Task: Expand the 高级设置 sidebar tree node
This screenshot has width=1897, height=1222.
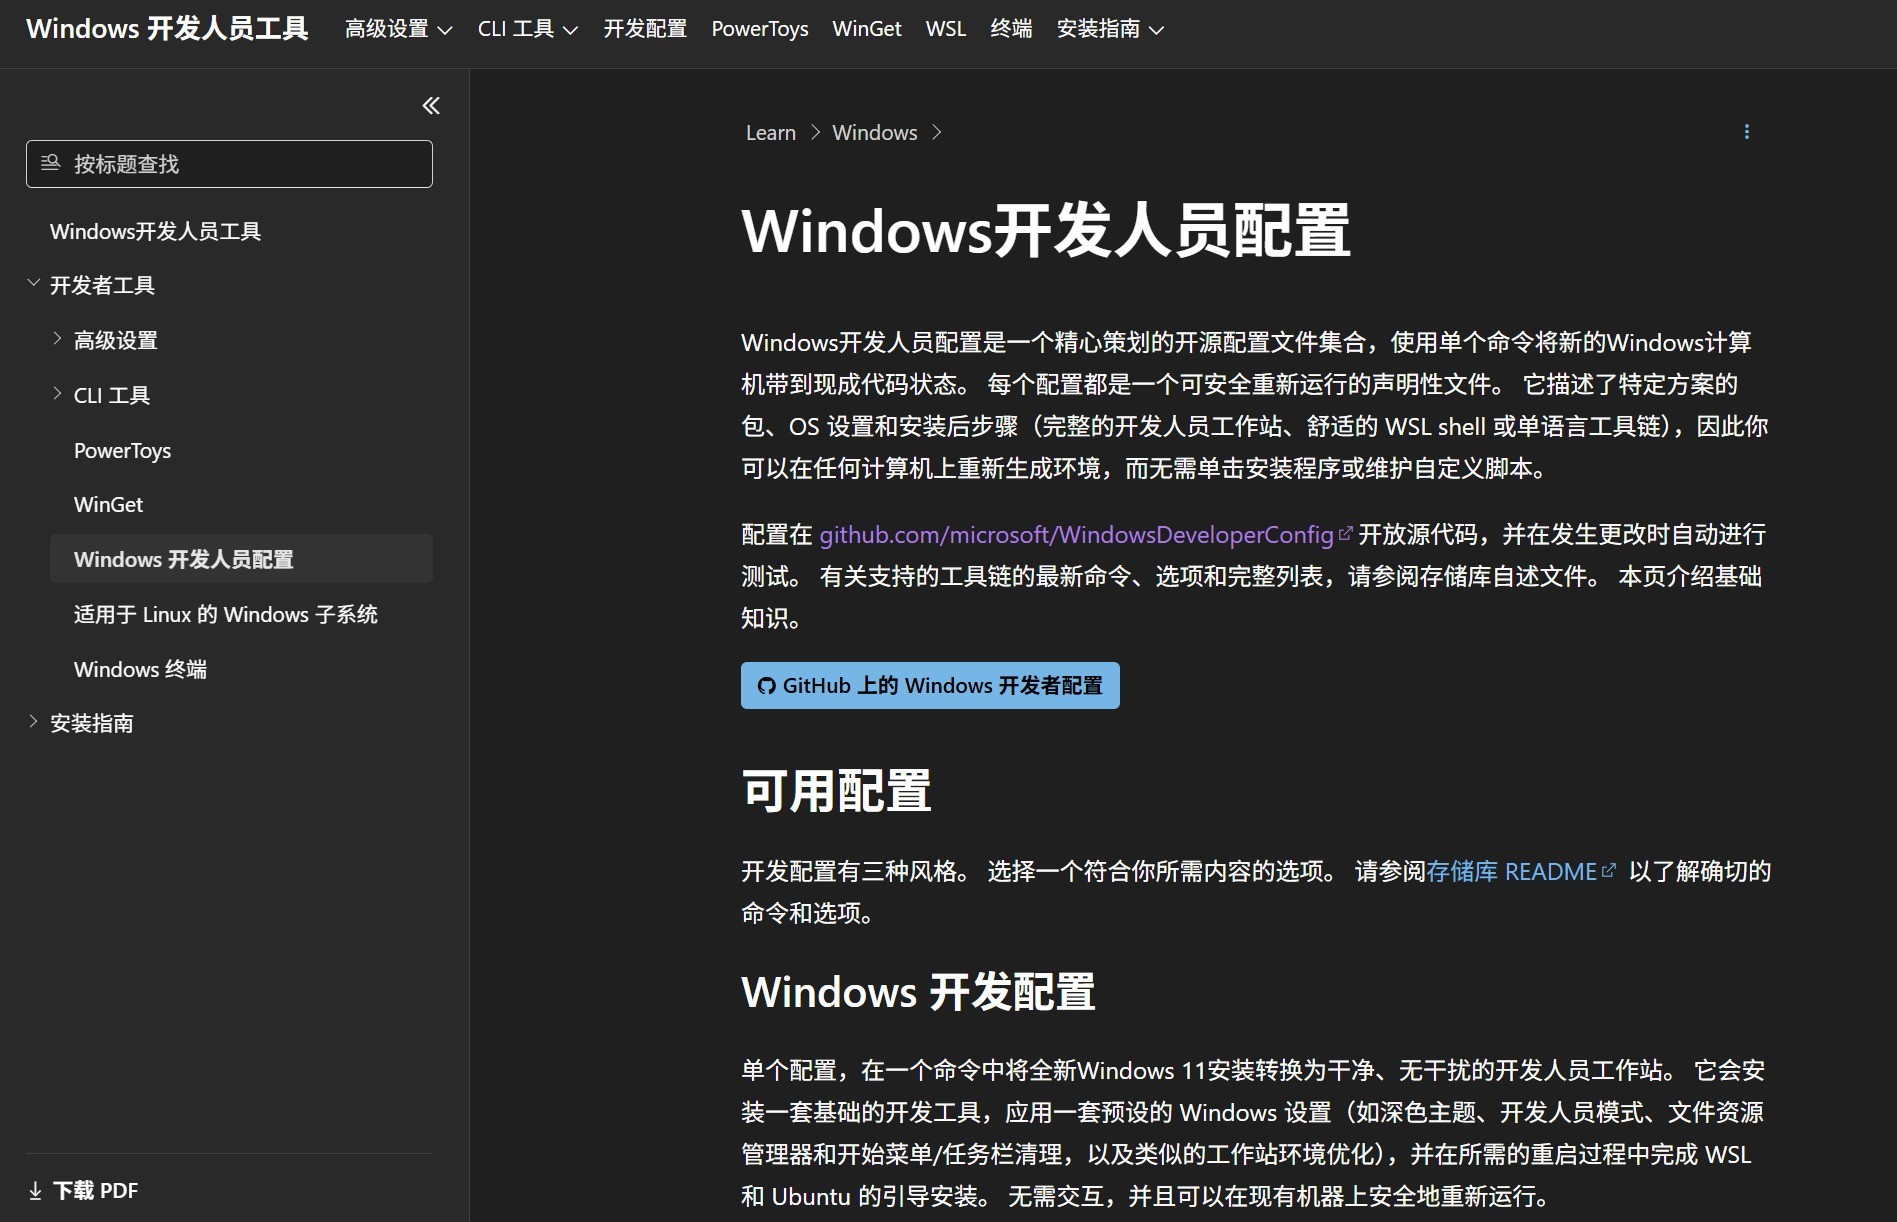Action: [57, 339]
